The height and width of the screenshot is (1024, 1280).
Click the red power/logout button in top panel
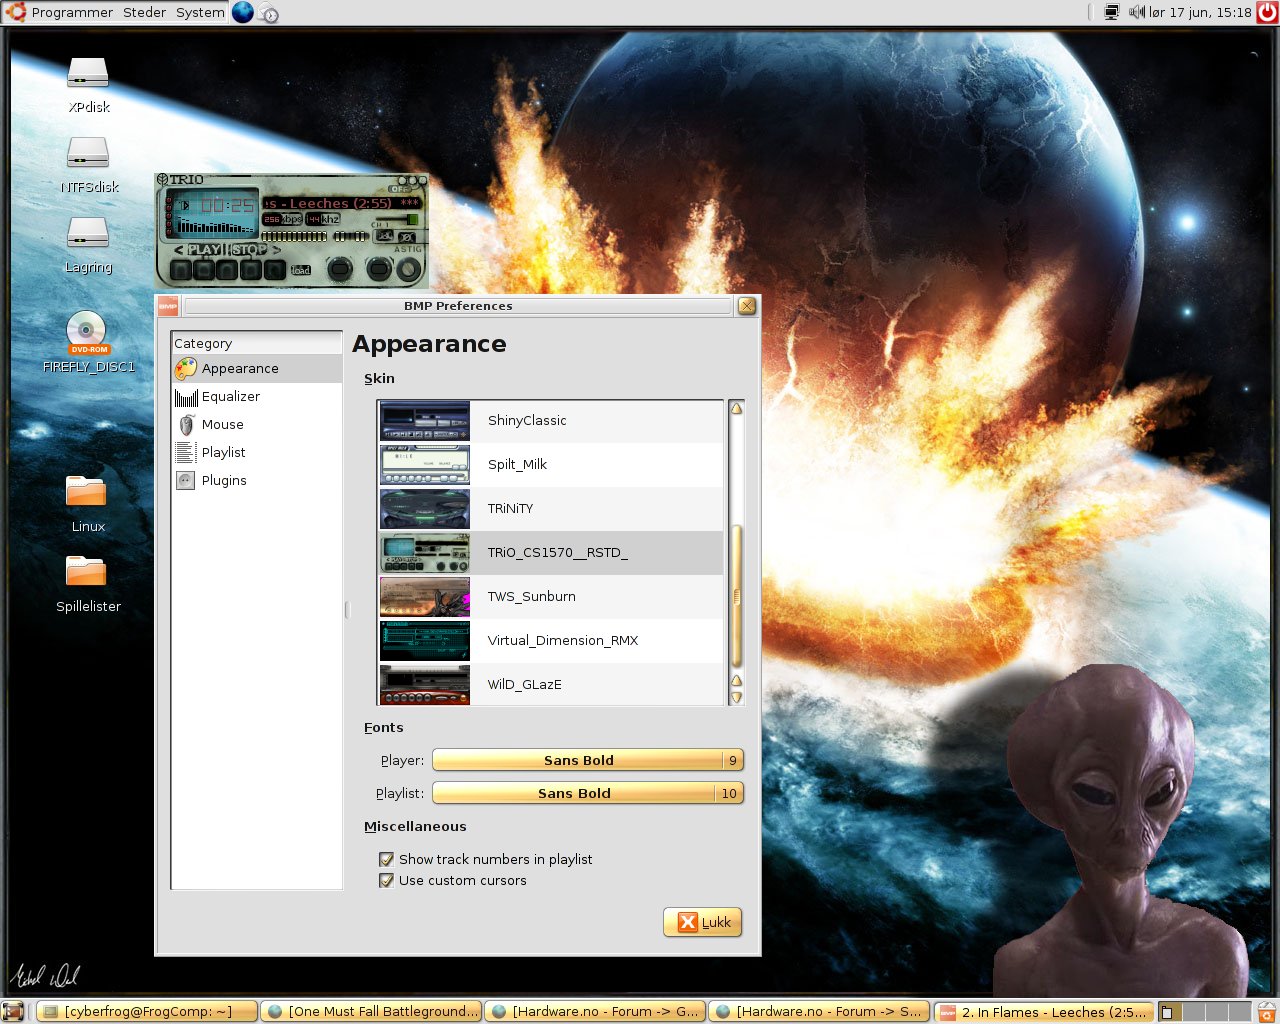coord(1267,12)
